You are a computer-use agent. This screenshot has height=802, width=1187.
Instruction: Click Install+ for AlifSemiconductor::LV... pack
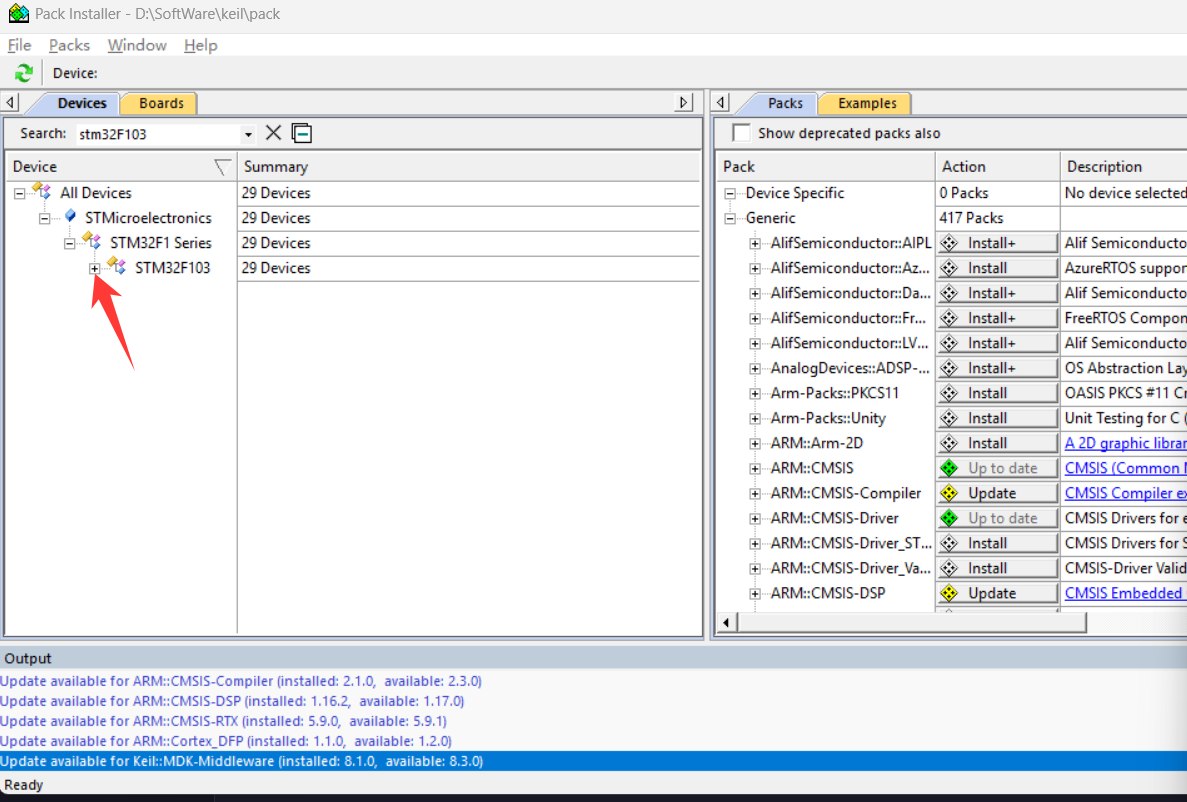point(997,343)
